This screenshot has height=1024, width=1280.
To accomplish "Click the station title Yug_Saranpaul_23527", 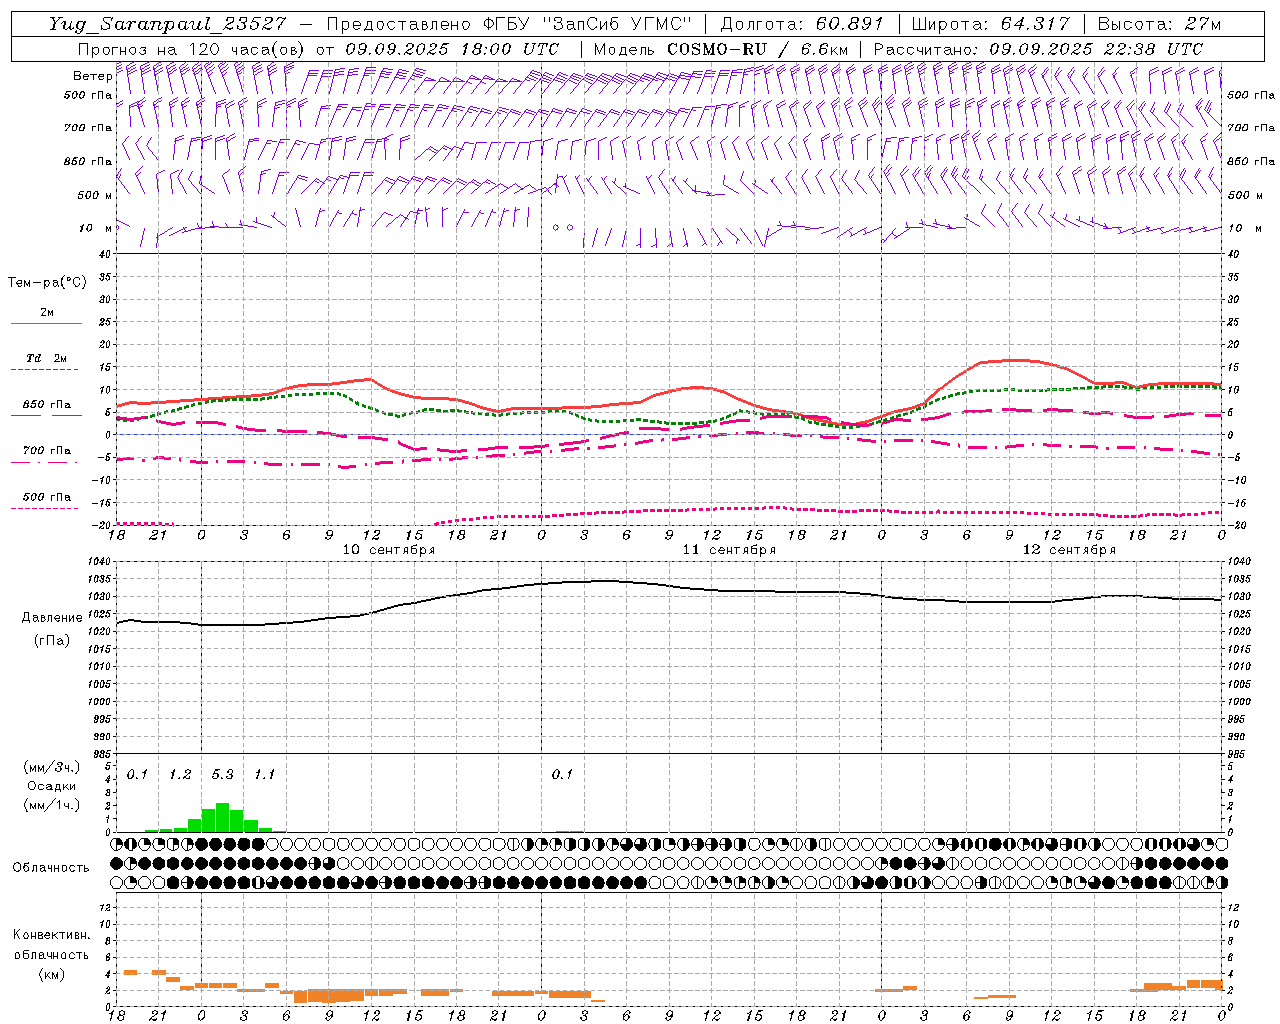I will click(167, 24).
